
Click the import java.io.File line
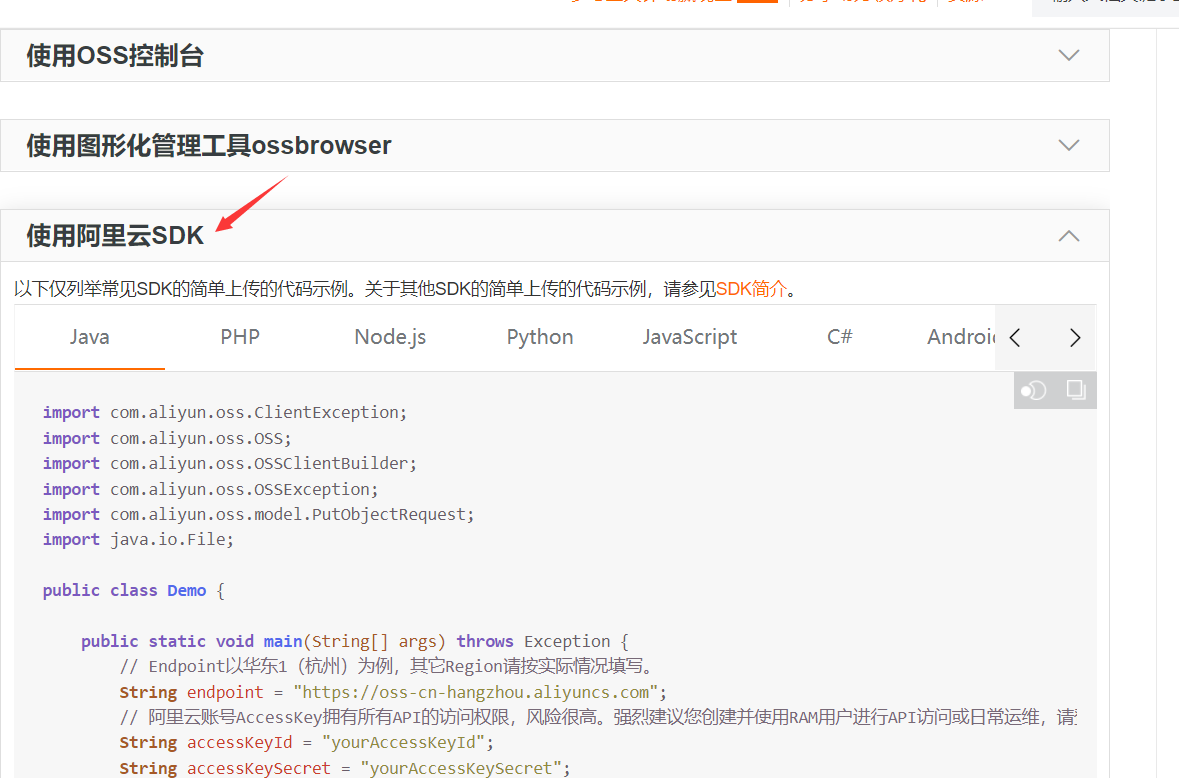coord(138,540)
